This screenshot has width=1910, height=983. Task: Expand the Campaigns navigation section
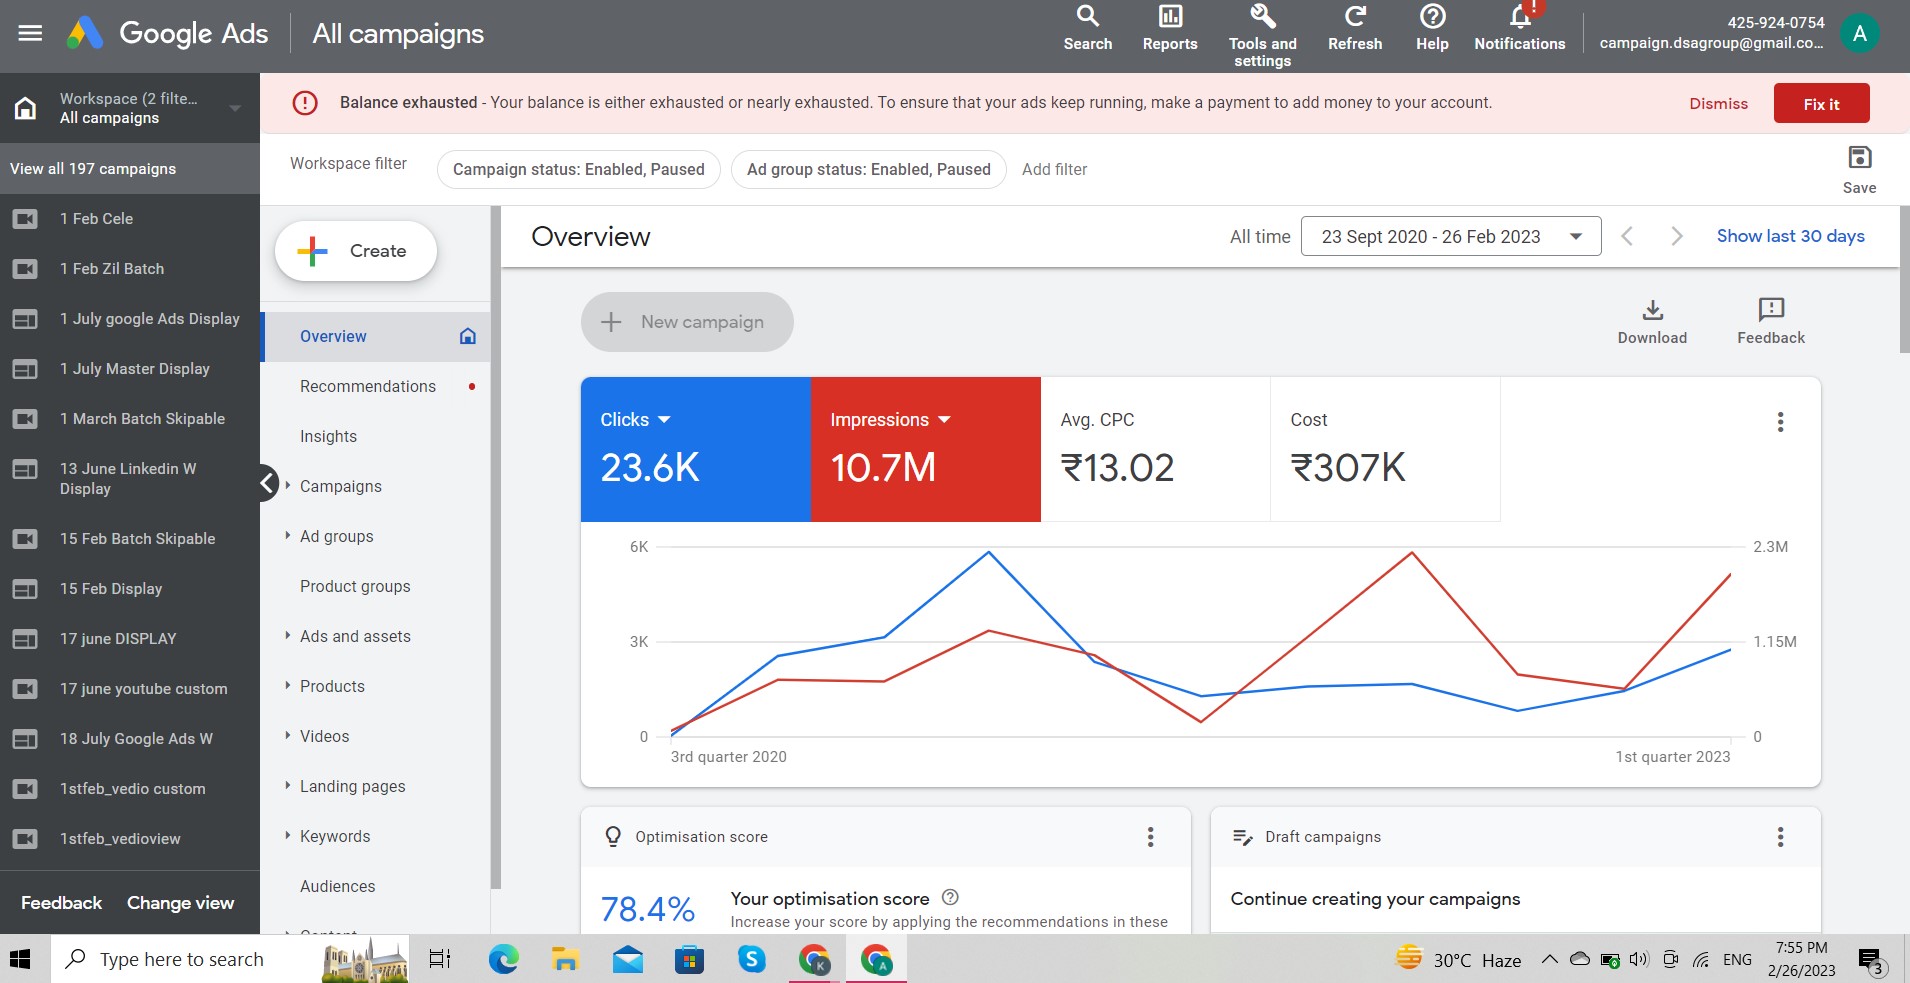pos(288,485)
